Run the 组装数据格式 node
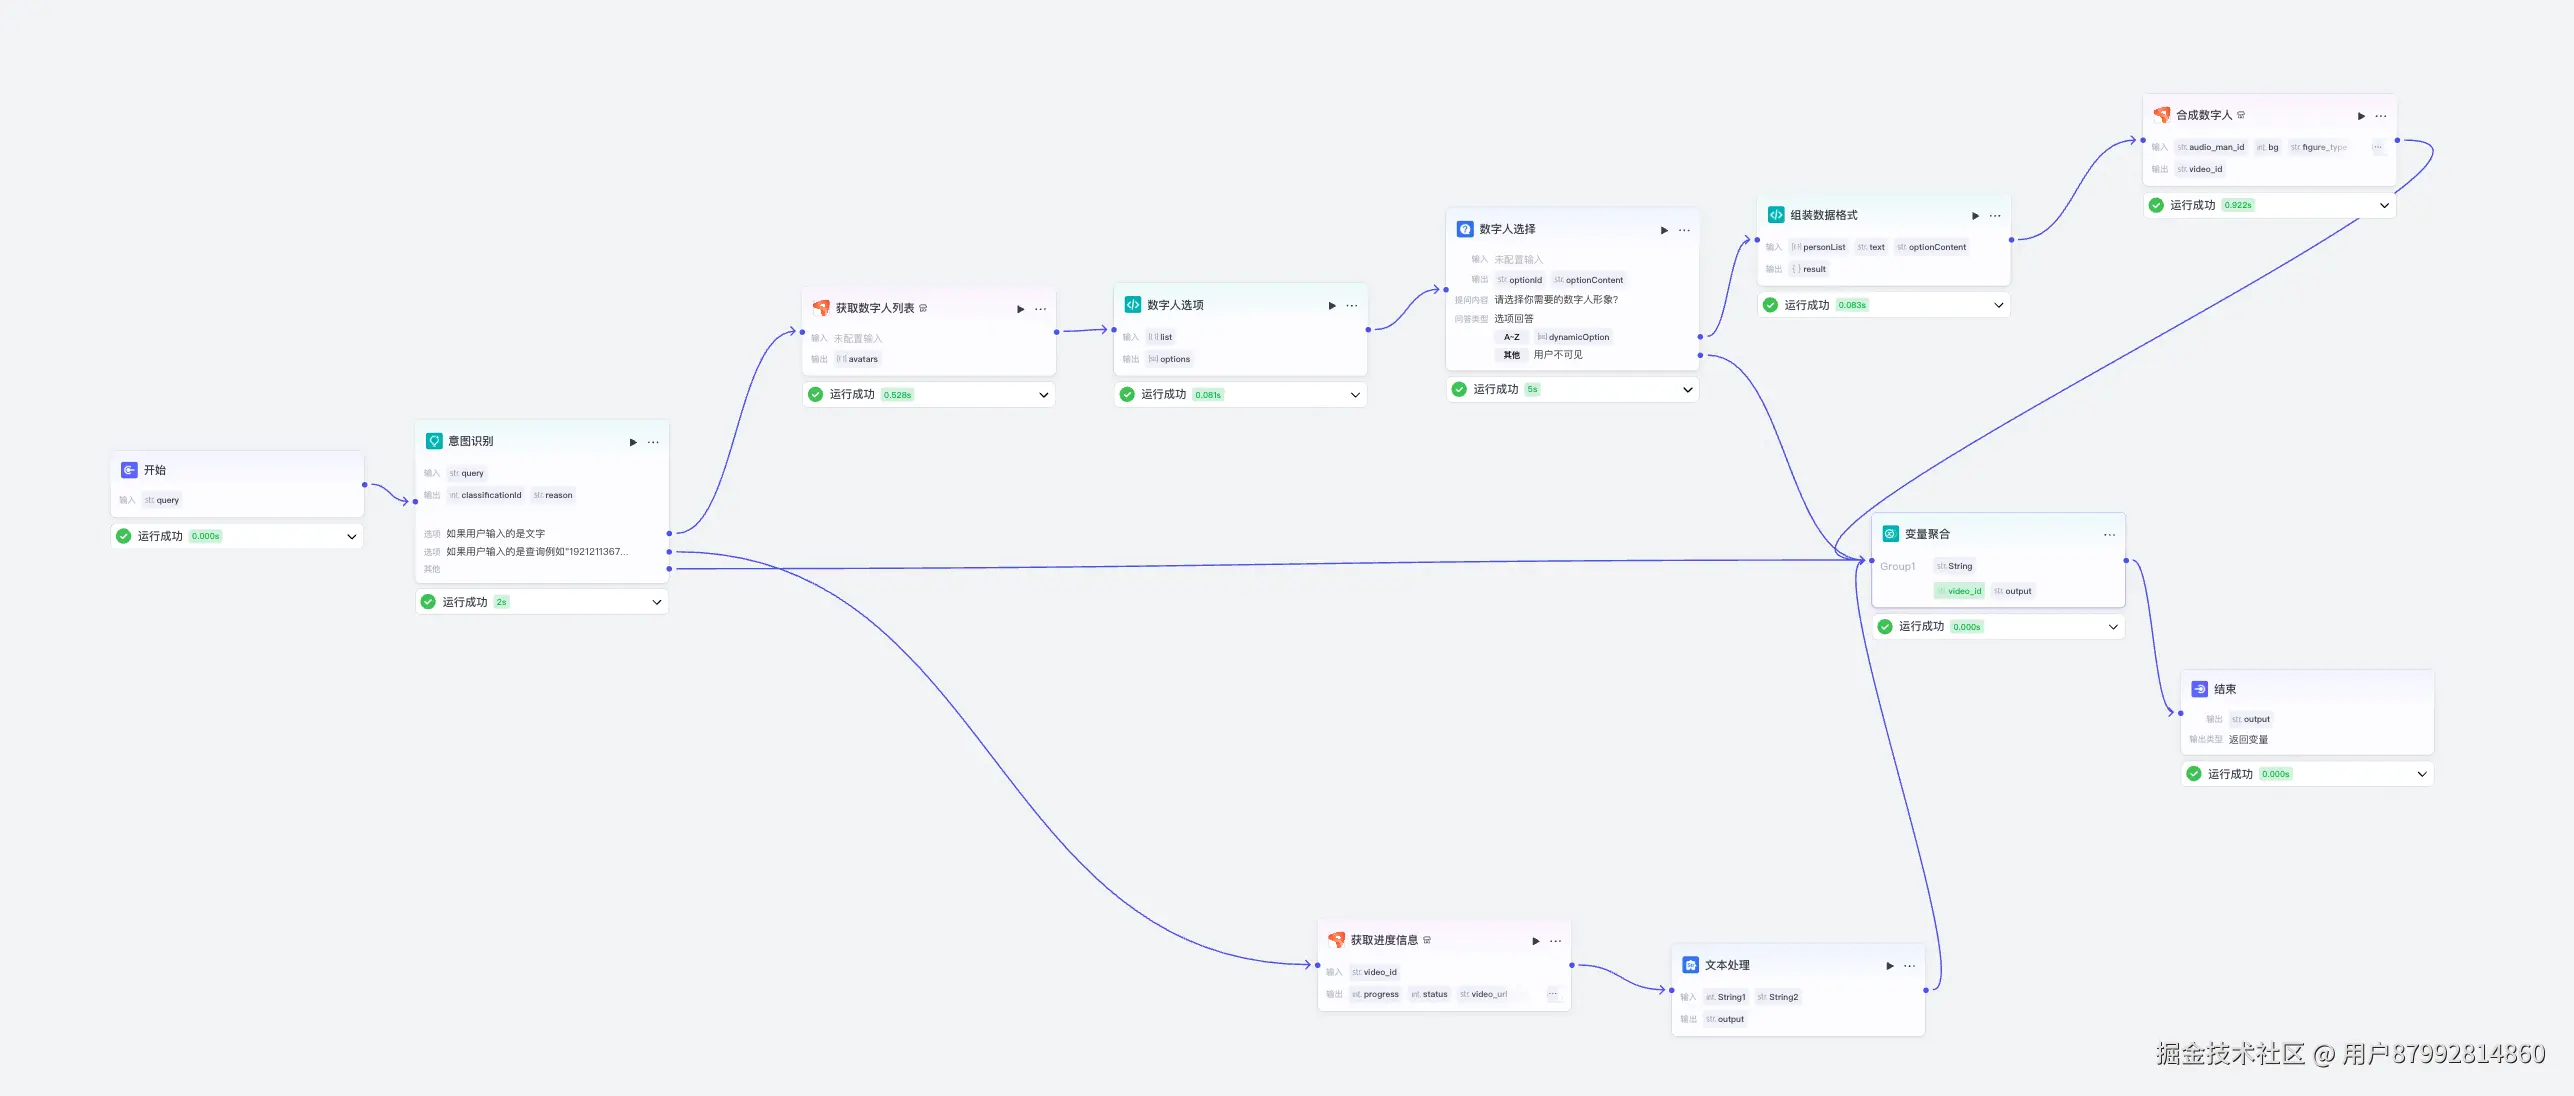 tap(1975, 216)
